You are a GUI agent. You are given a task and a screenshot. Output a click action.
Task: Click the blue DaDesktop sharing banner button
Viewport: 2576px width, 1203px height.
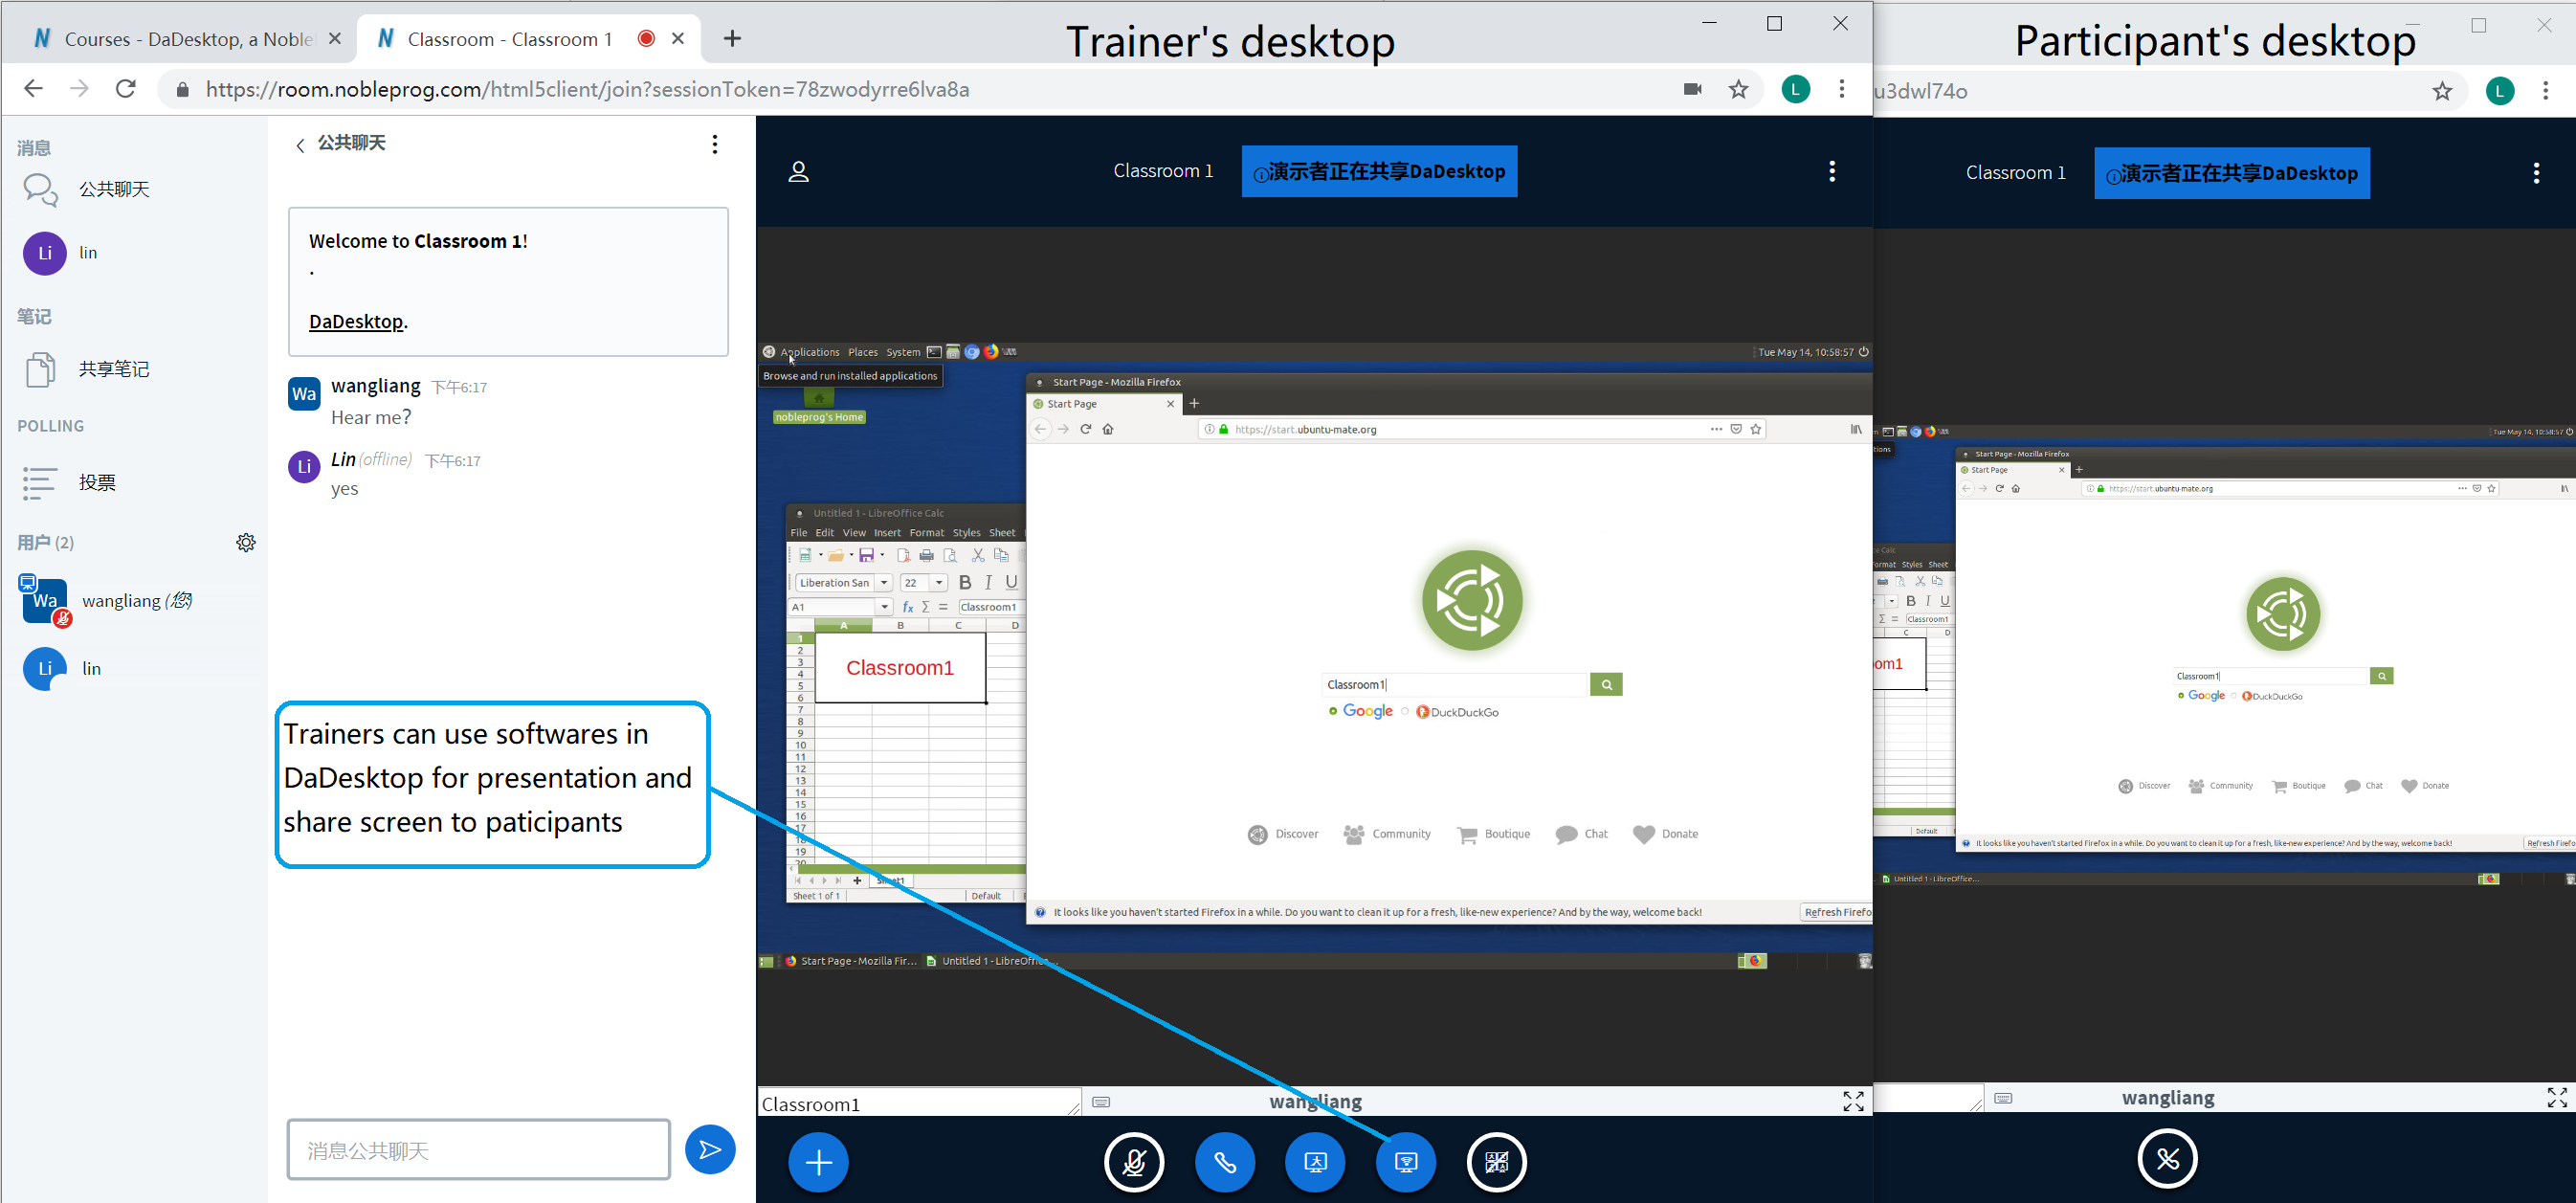(1379, 172)
